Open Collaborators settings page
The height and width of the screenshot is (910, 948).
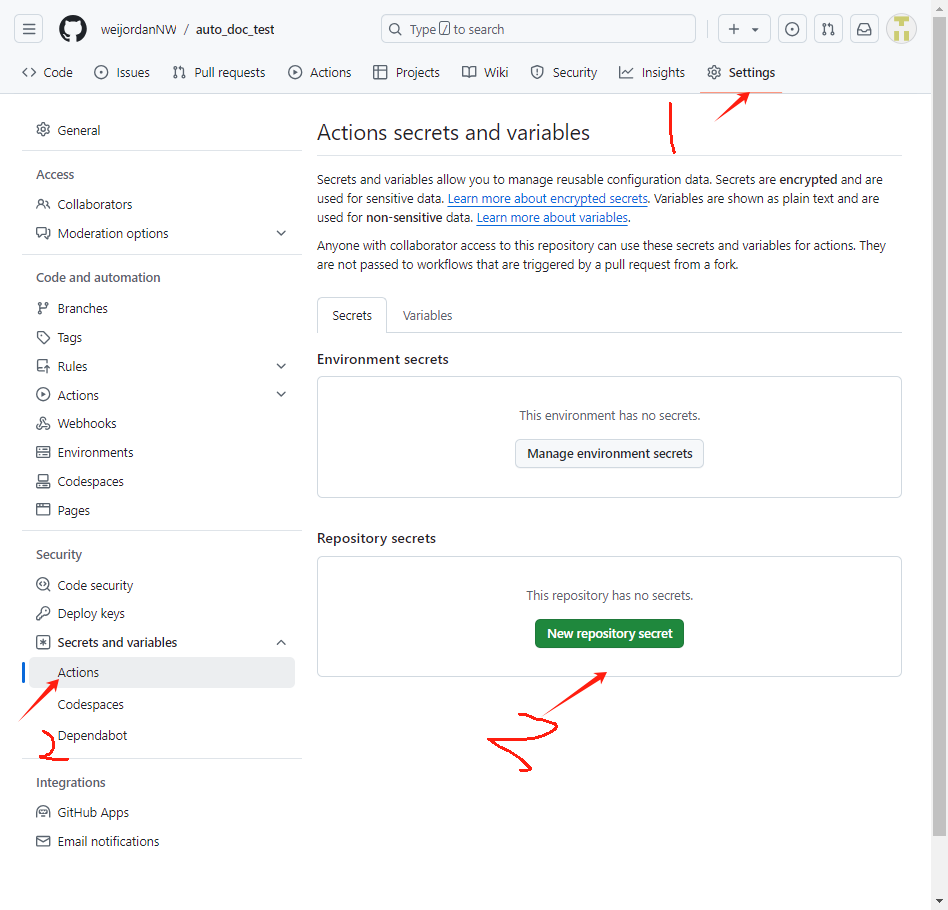point(161,204)
